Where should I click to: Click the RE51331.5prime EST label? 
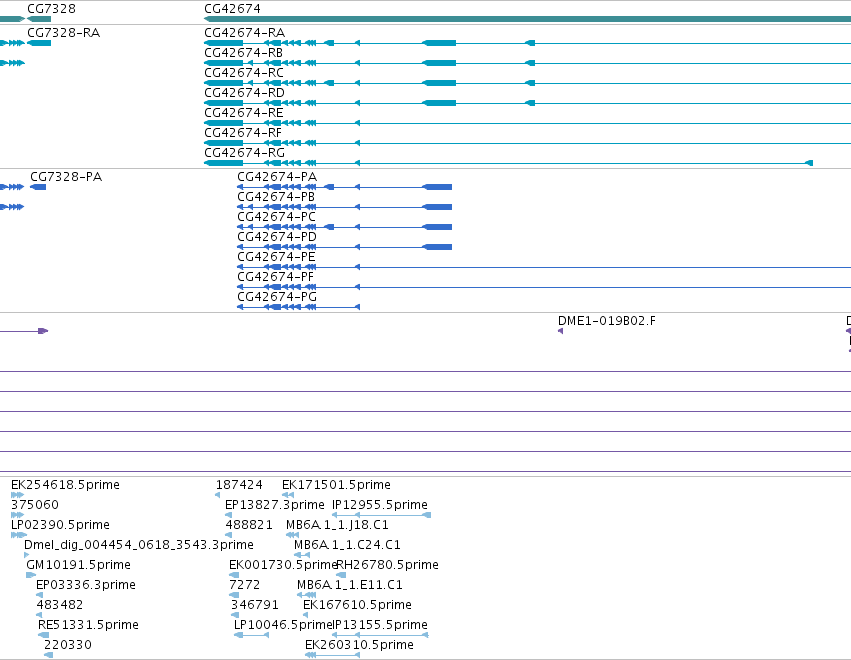pyautogui.click(x=88, y=625)
